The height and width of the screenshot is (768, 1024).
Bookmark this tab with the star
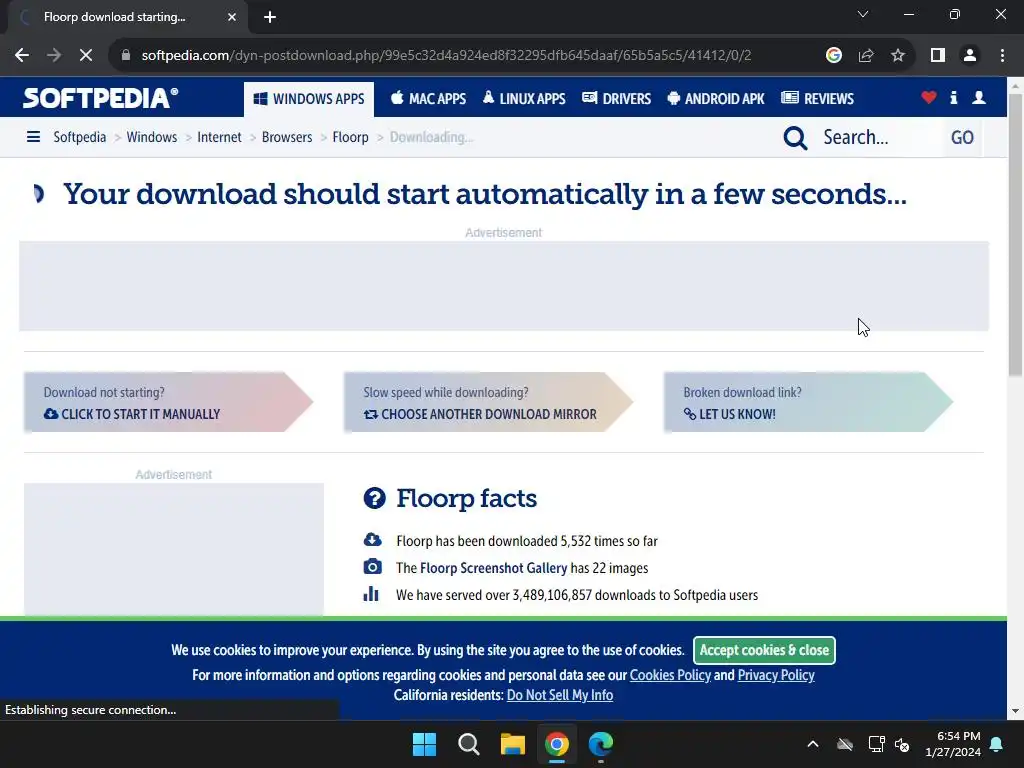click(x=898, y=56)
